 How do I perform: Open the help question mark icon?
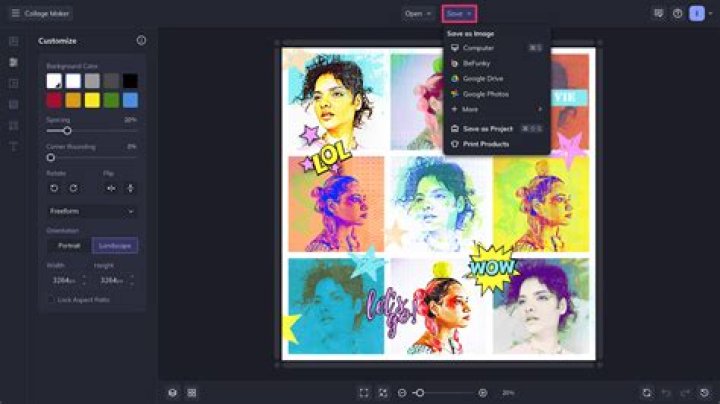[x=678, y=14]
